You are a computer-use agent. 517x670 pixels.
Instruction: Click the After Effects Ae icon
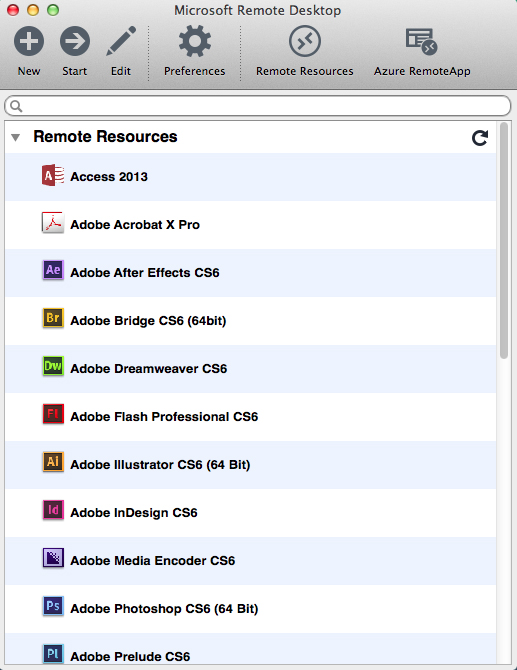point(53,270)
